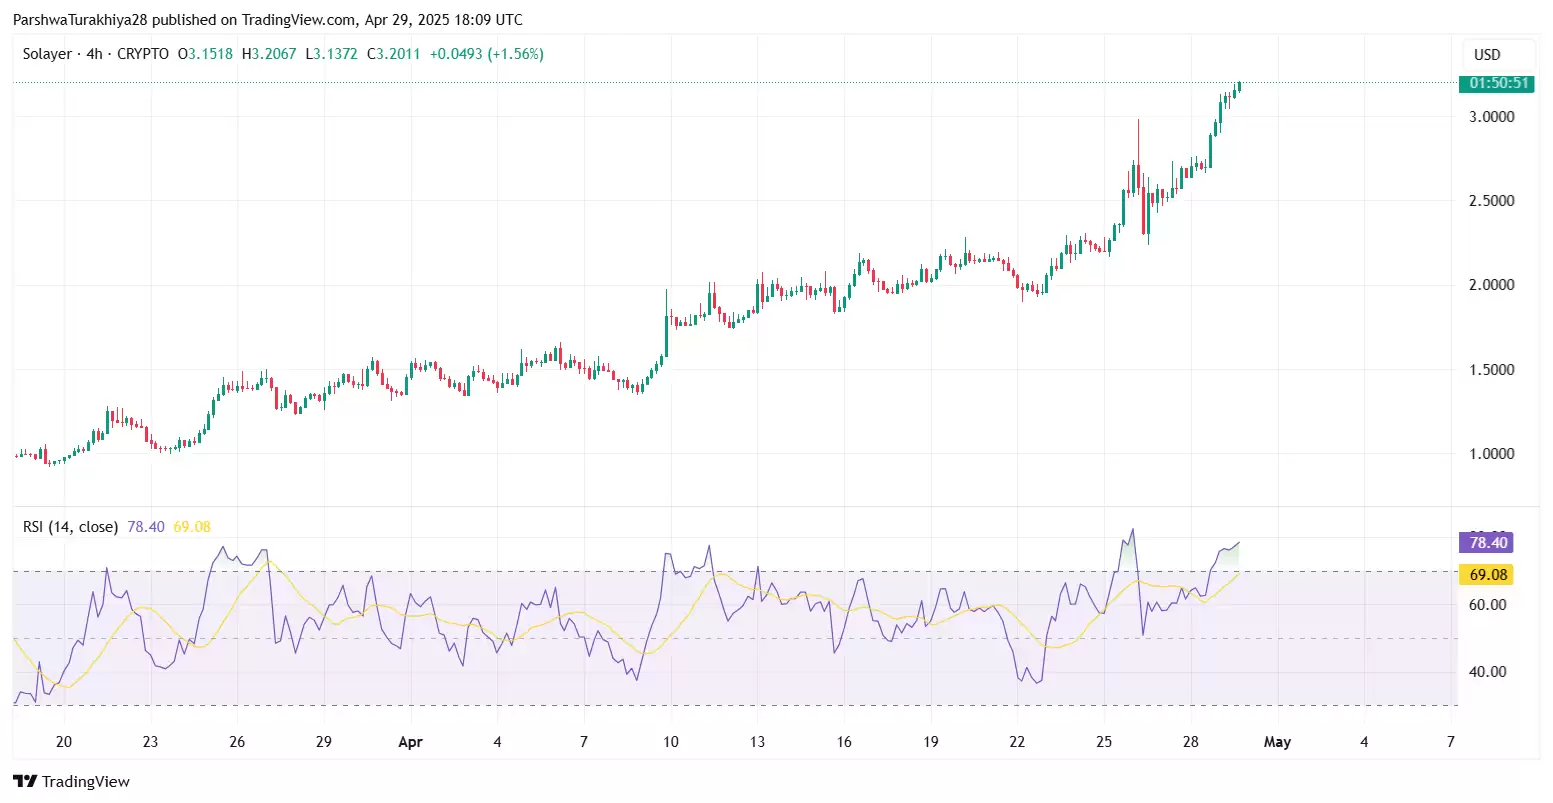Click the Solayer symbol title
This screenshot has height=803, width=1553.
tap(47, 54)
